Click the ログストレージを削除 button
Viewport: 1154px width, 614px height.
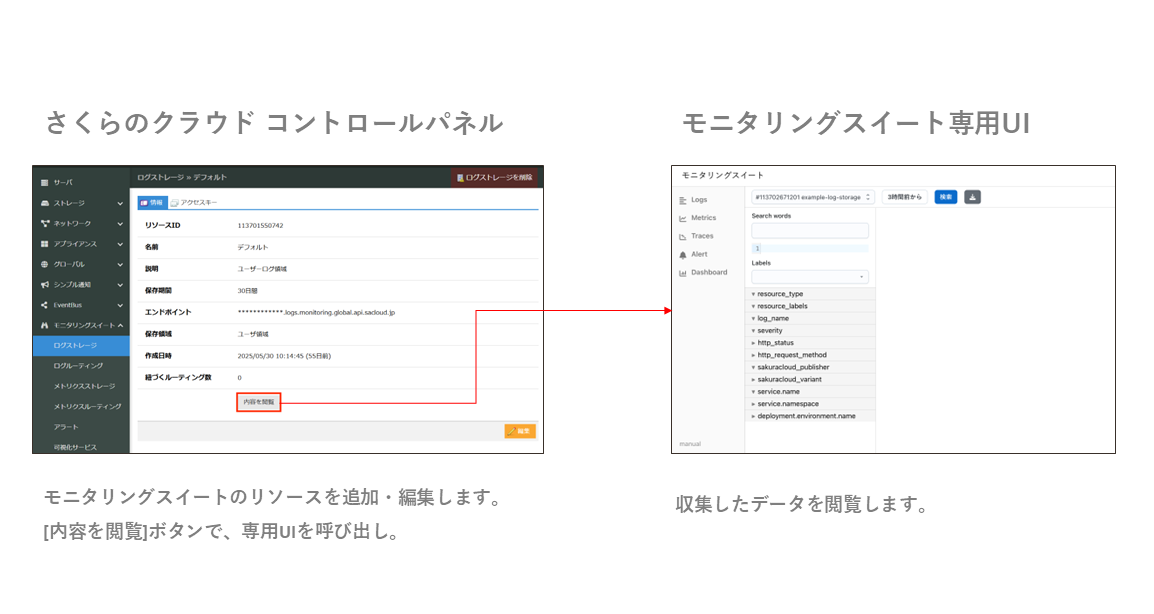pos(495,177)
